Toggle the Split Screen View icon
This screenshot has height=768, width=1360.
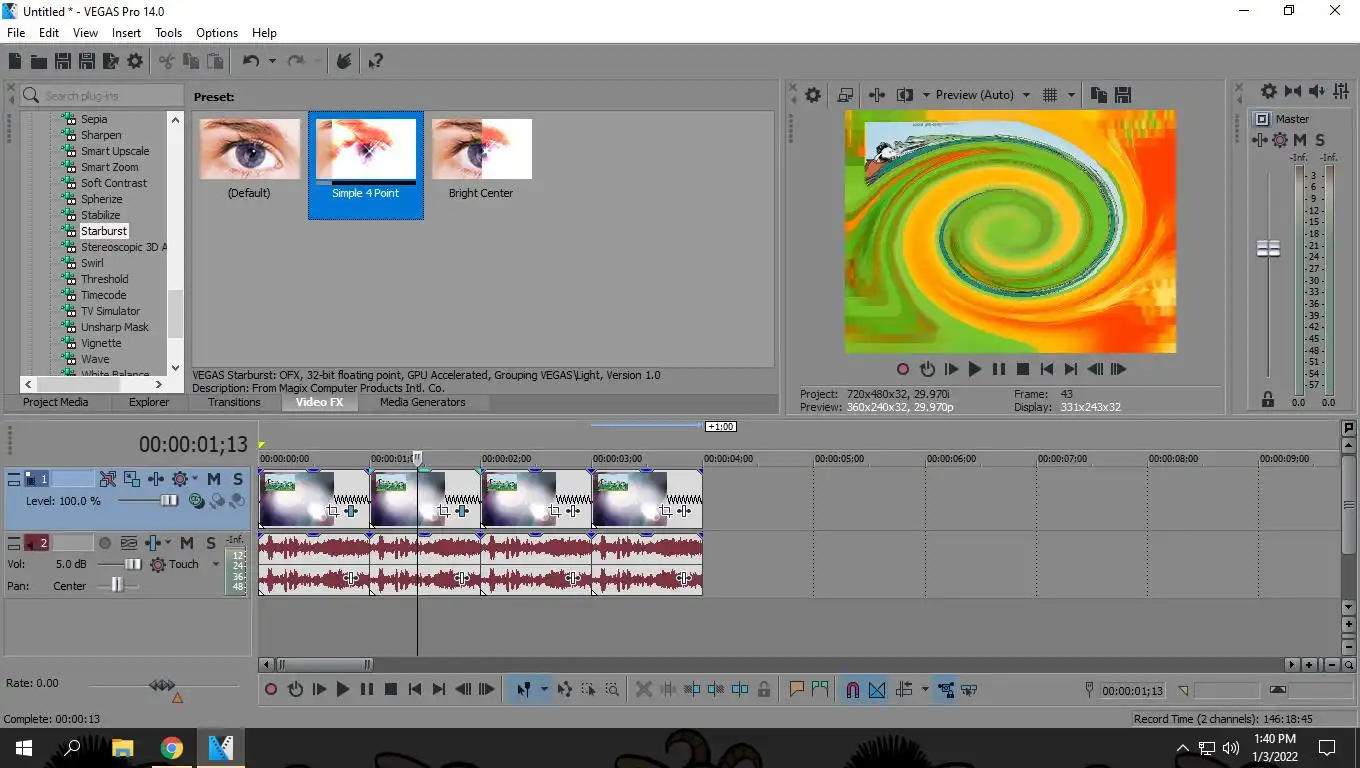click(905, 95)
